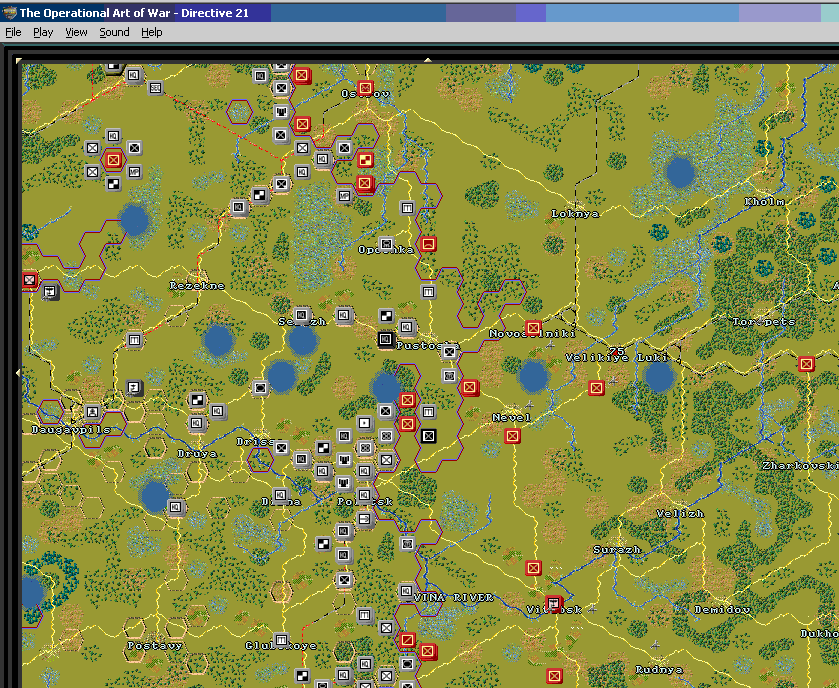Select the gray HQ unit by lake south of Druya
This screenshot has width=839, height=688.
pyautogui.click(x=176, y=507)
